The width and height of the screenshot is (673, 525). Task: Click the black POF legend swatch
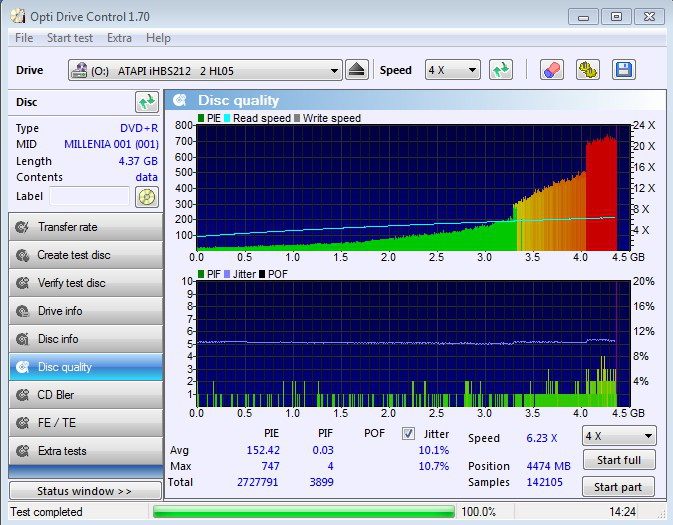tap(262, 274)
